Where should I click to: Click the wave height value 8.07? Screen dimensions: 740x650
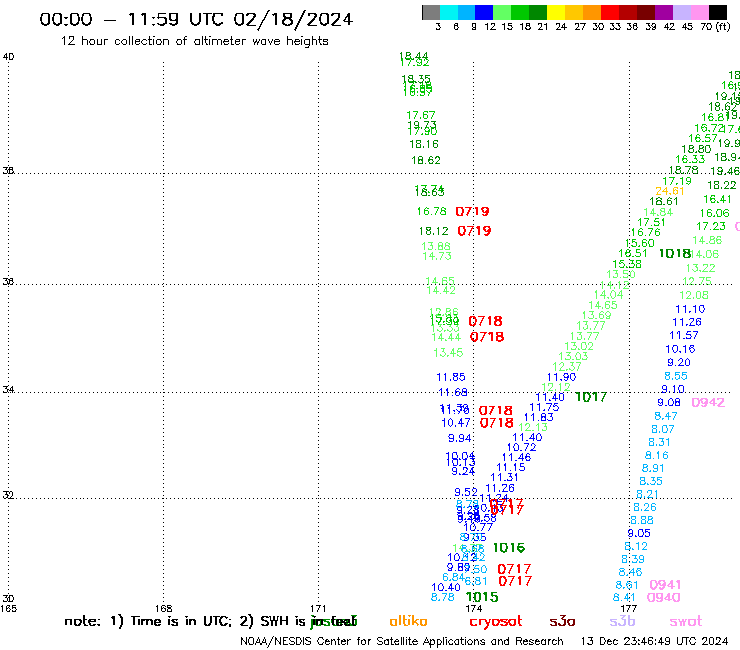click(663, 429)
